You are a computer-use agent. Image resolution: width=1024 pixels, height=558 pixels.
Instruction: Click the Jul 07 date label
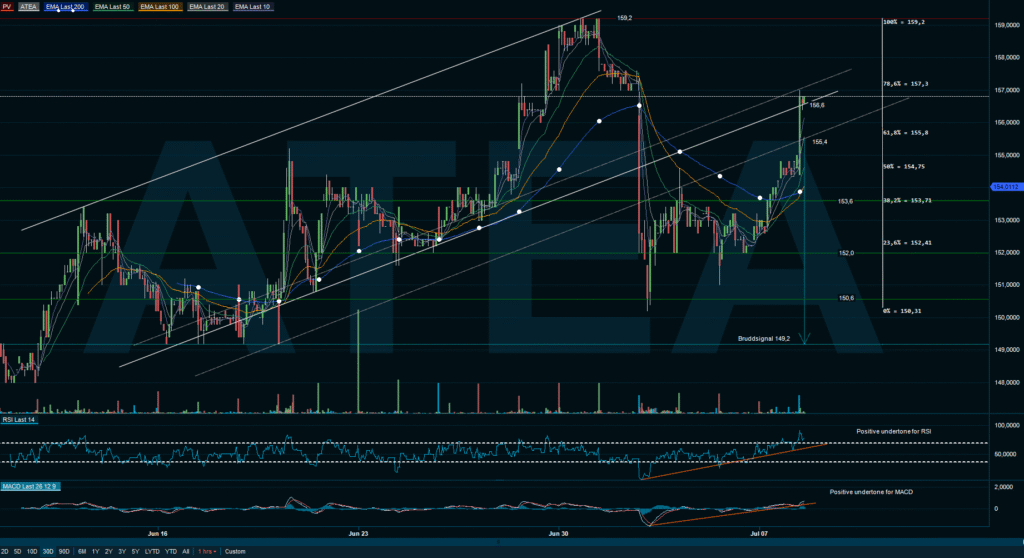coord(759,534)
